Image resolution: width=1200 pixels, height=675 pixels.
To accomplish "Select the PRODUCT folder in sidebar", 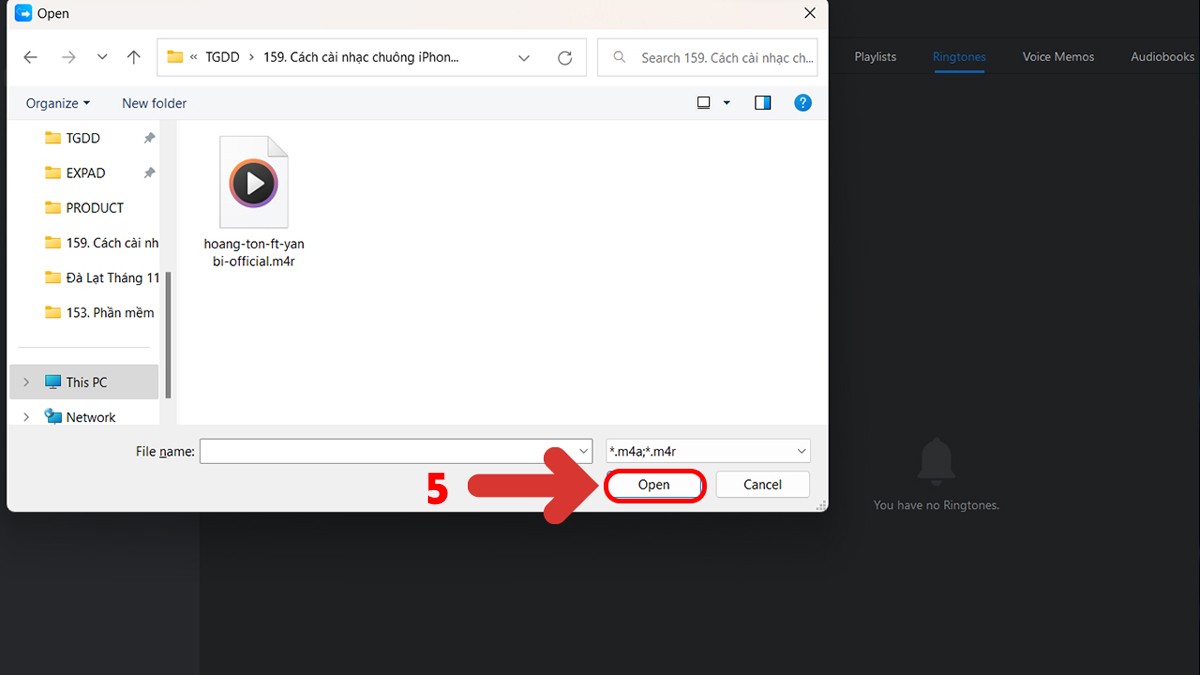I will pyautogui.click(x=95, y=208).
